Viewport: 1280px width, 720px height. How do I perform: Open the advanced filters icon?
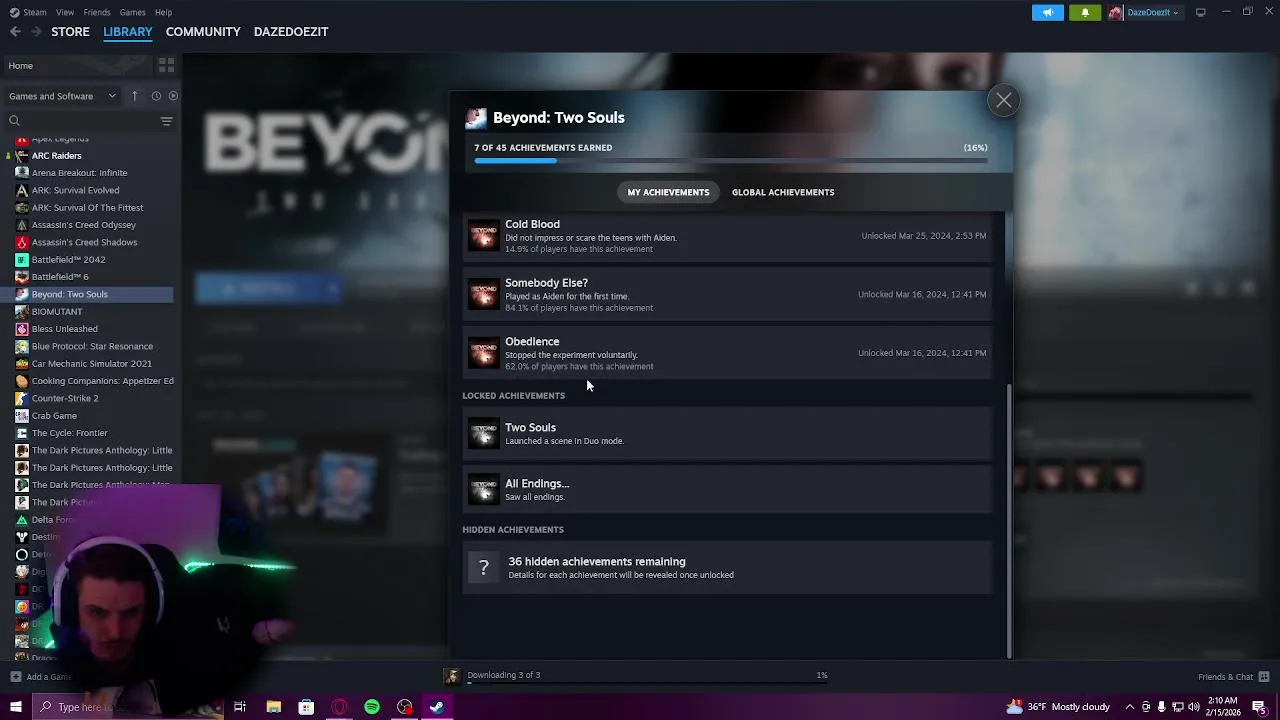click(166, 121)
